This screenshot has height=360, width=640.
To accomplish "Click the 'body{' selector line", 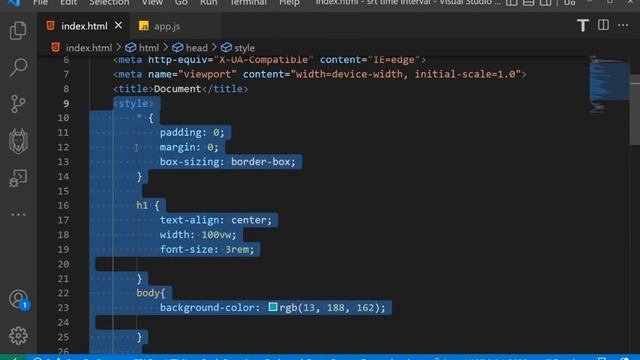I will [151, 293].
